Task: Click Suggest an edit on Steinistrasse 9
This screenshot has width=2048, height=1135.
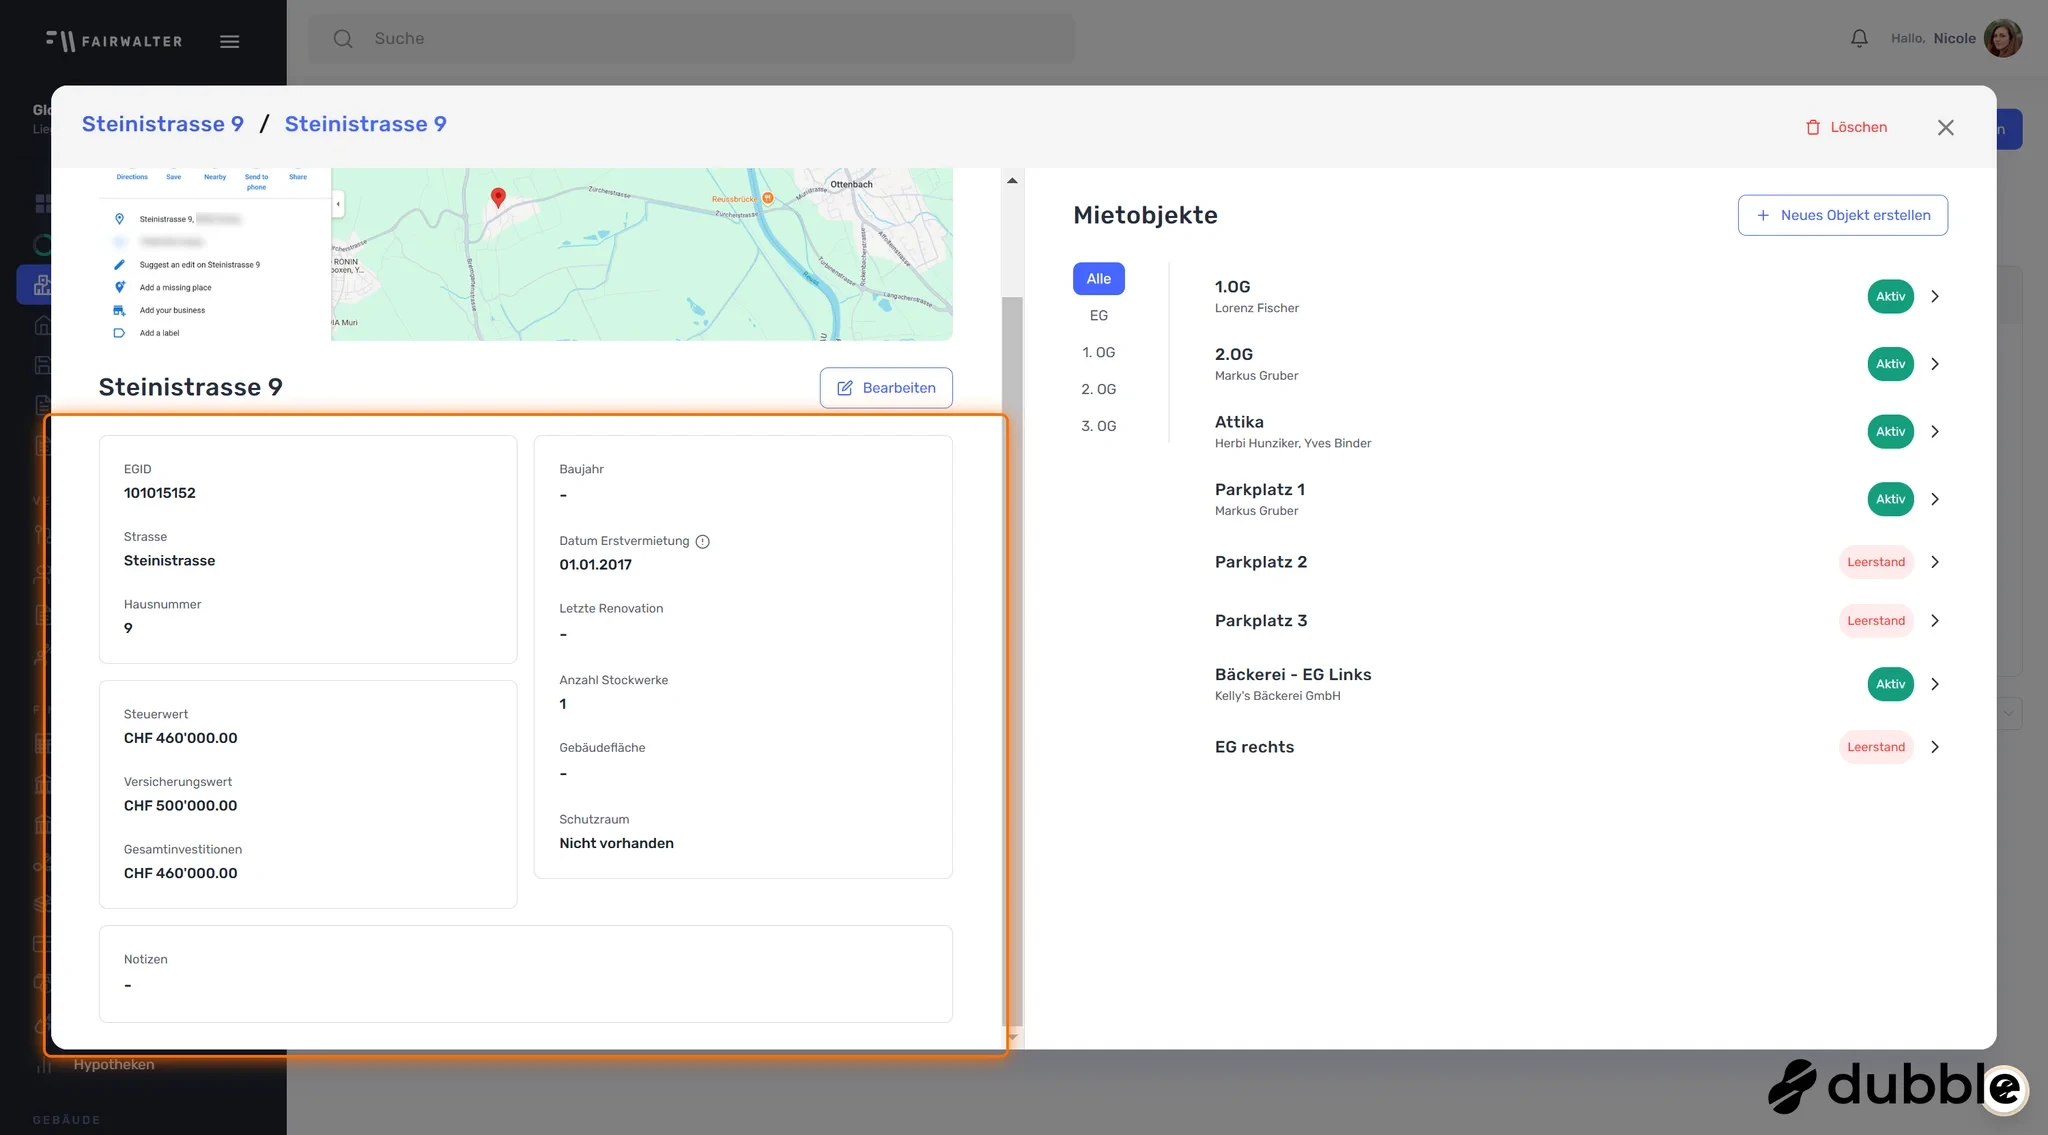Action: point(199,265)
